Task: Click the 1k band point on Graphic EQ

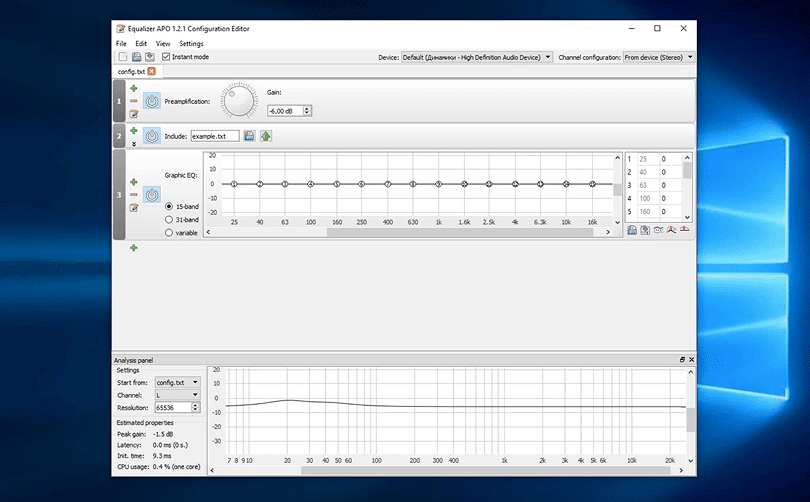Action: point(438,184)
